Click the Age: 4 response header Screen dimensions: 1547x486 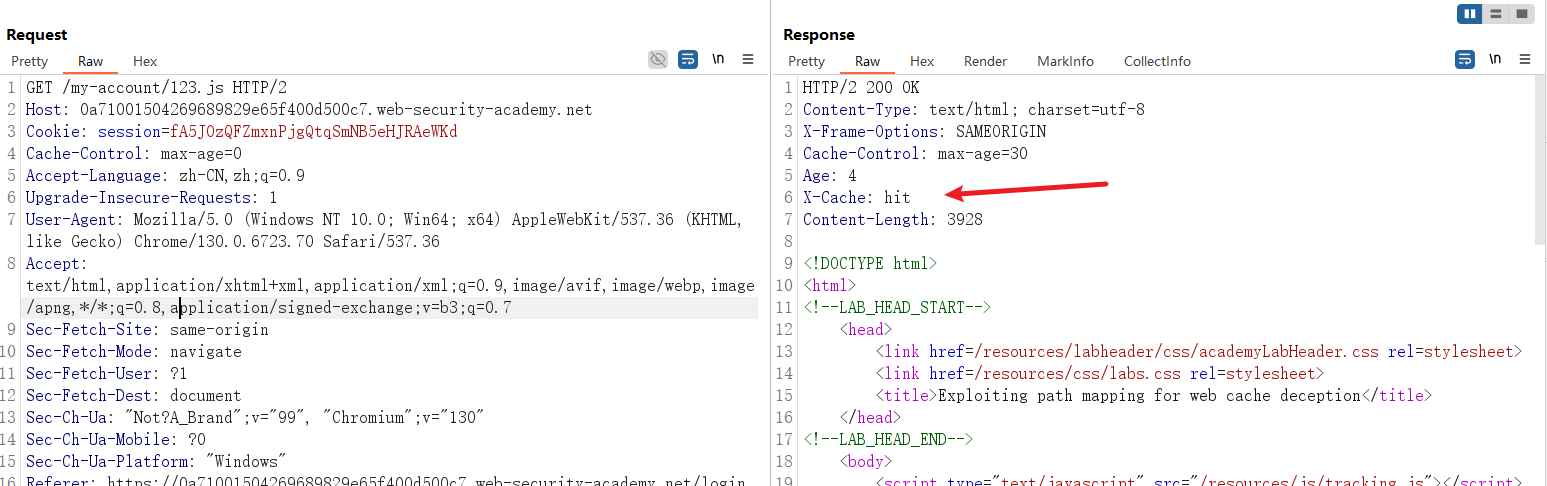click(x=830, y=176)
